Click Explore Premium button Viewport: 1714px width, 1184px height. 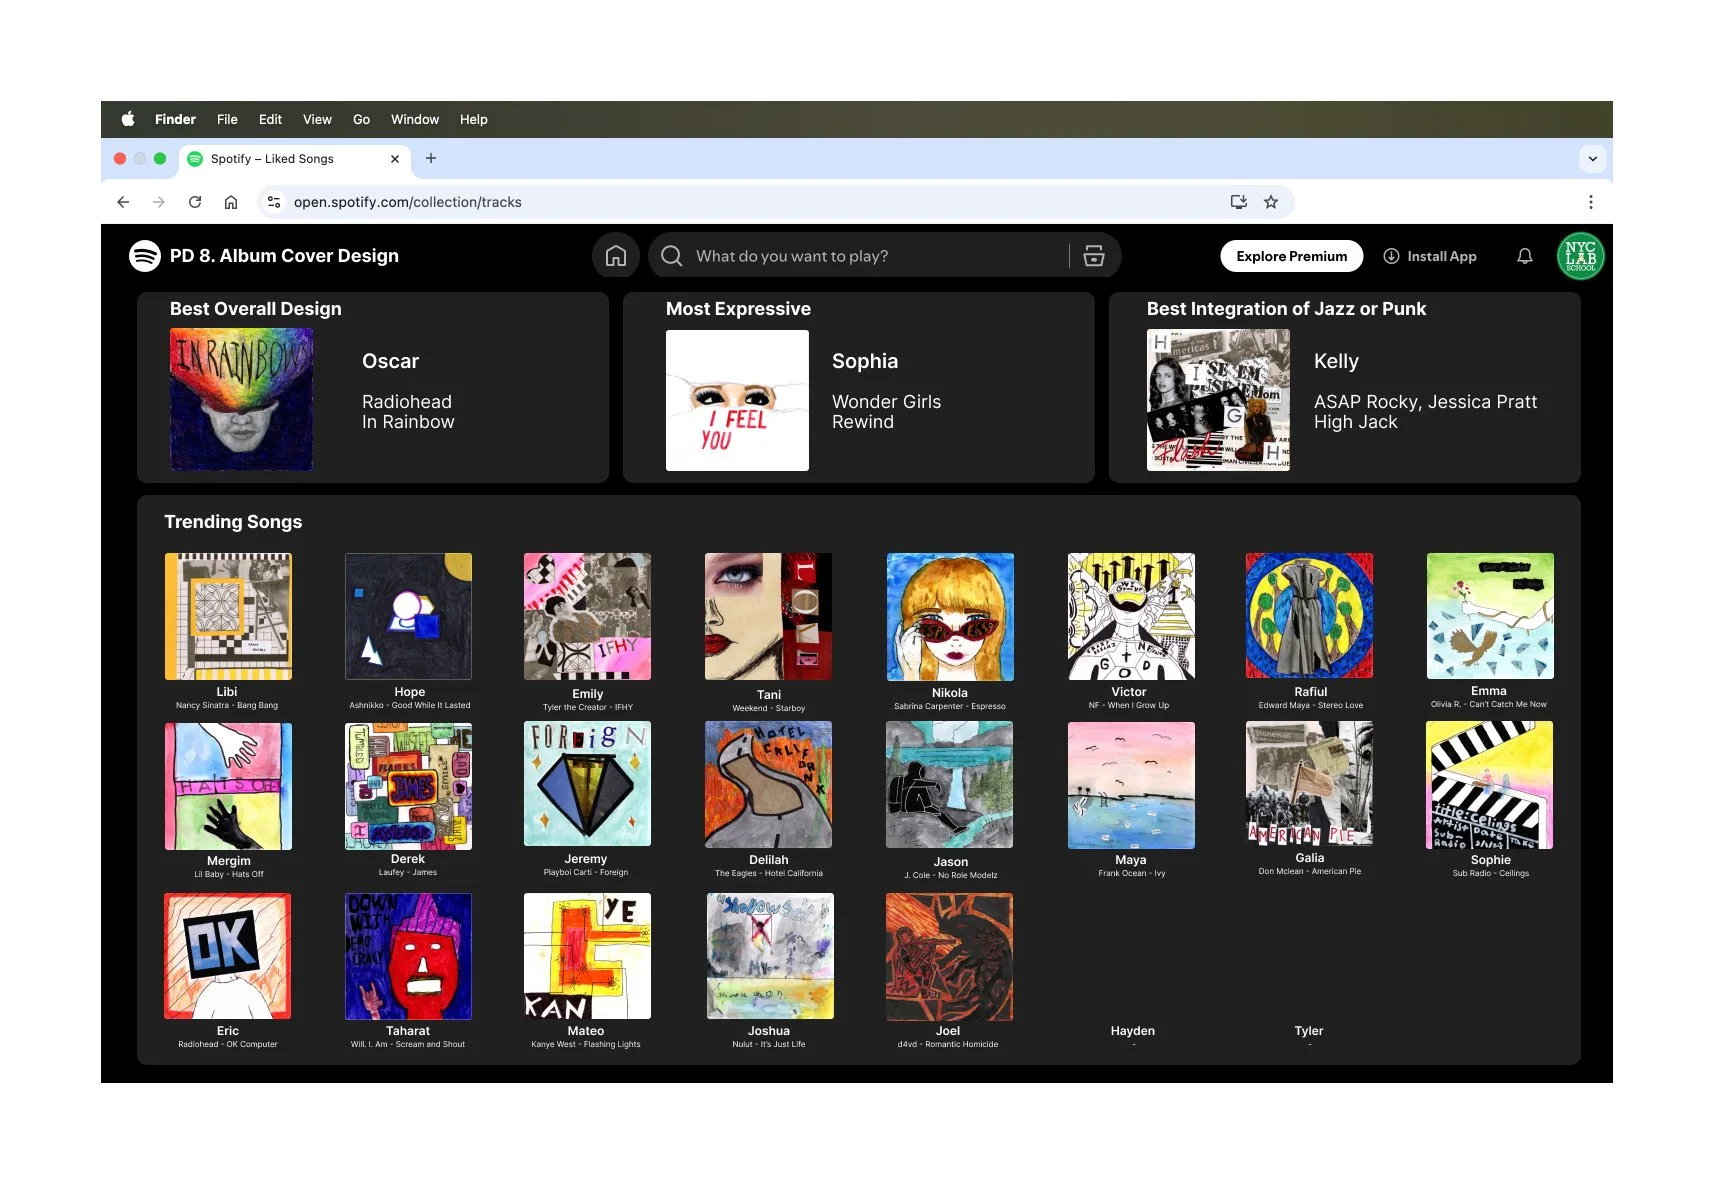tap(1292, 256)
